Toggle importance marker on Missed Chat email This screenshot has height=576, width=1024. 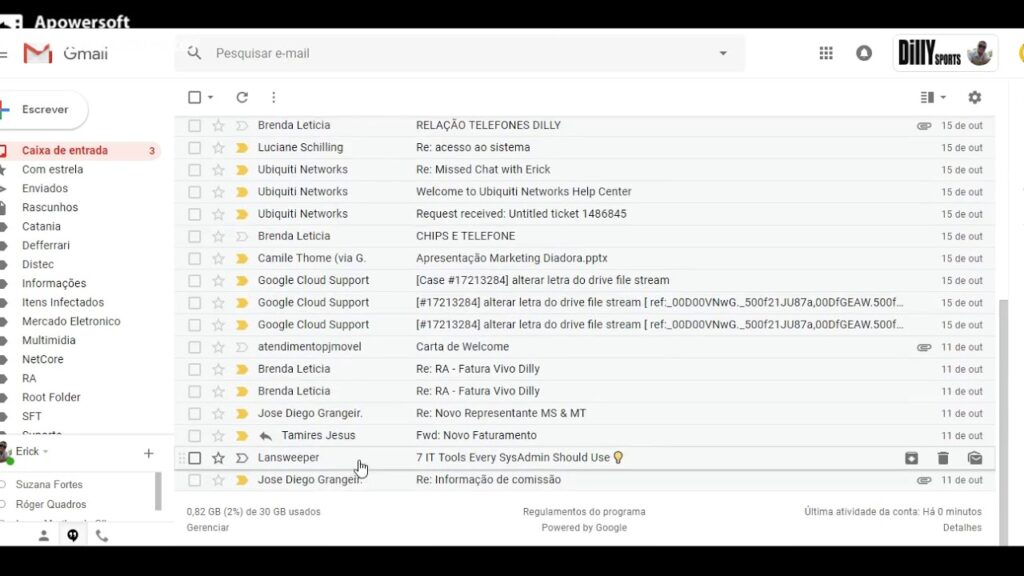[242, 170]
